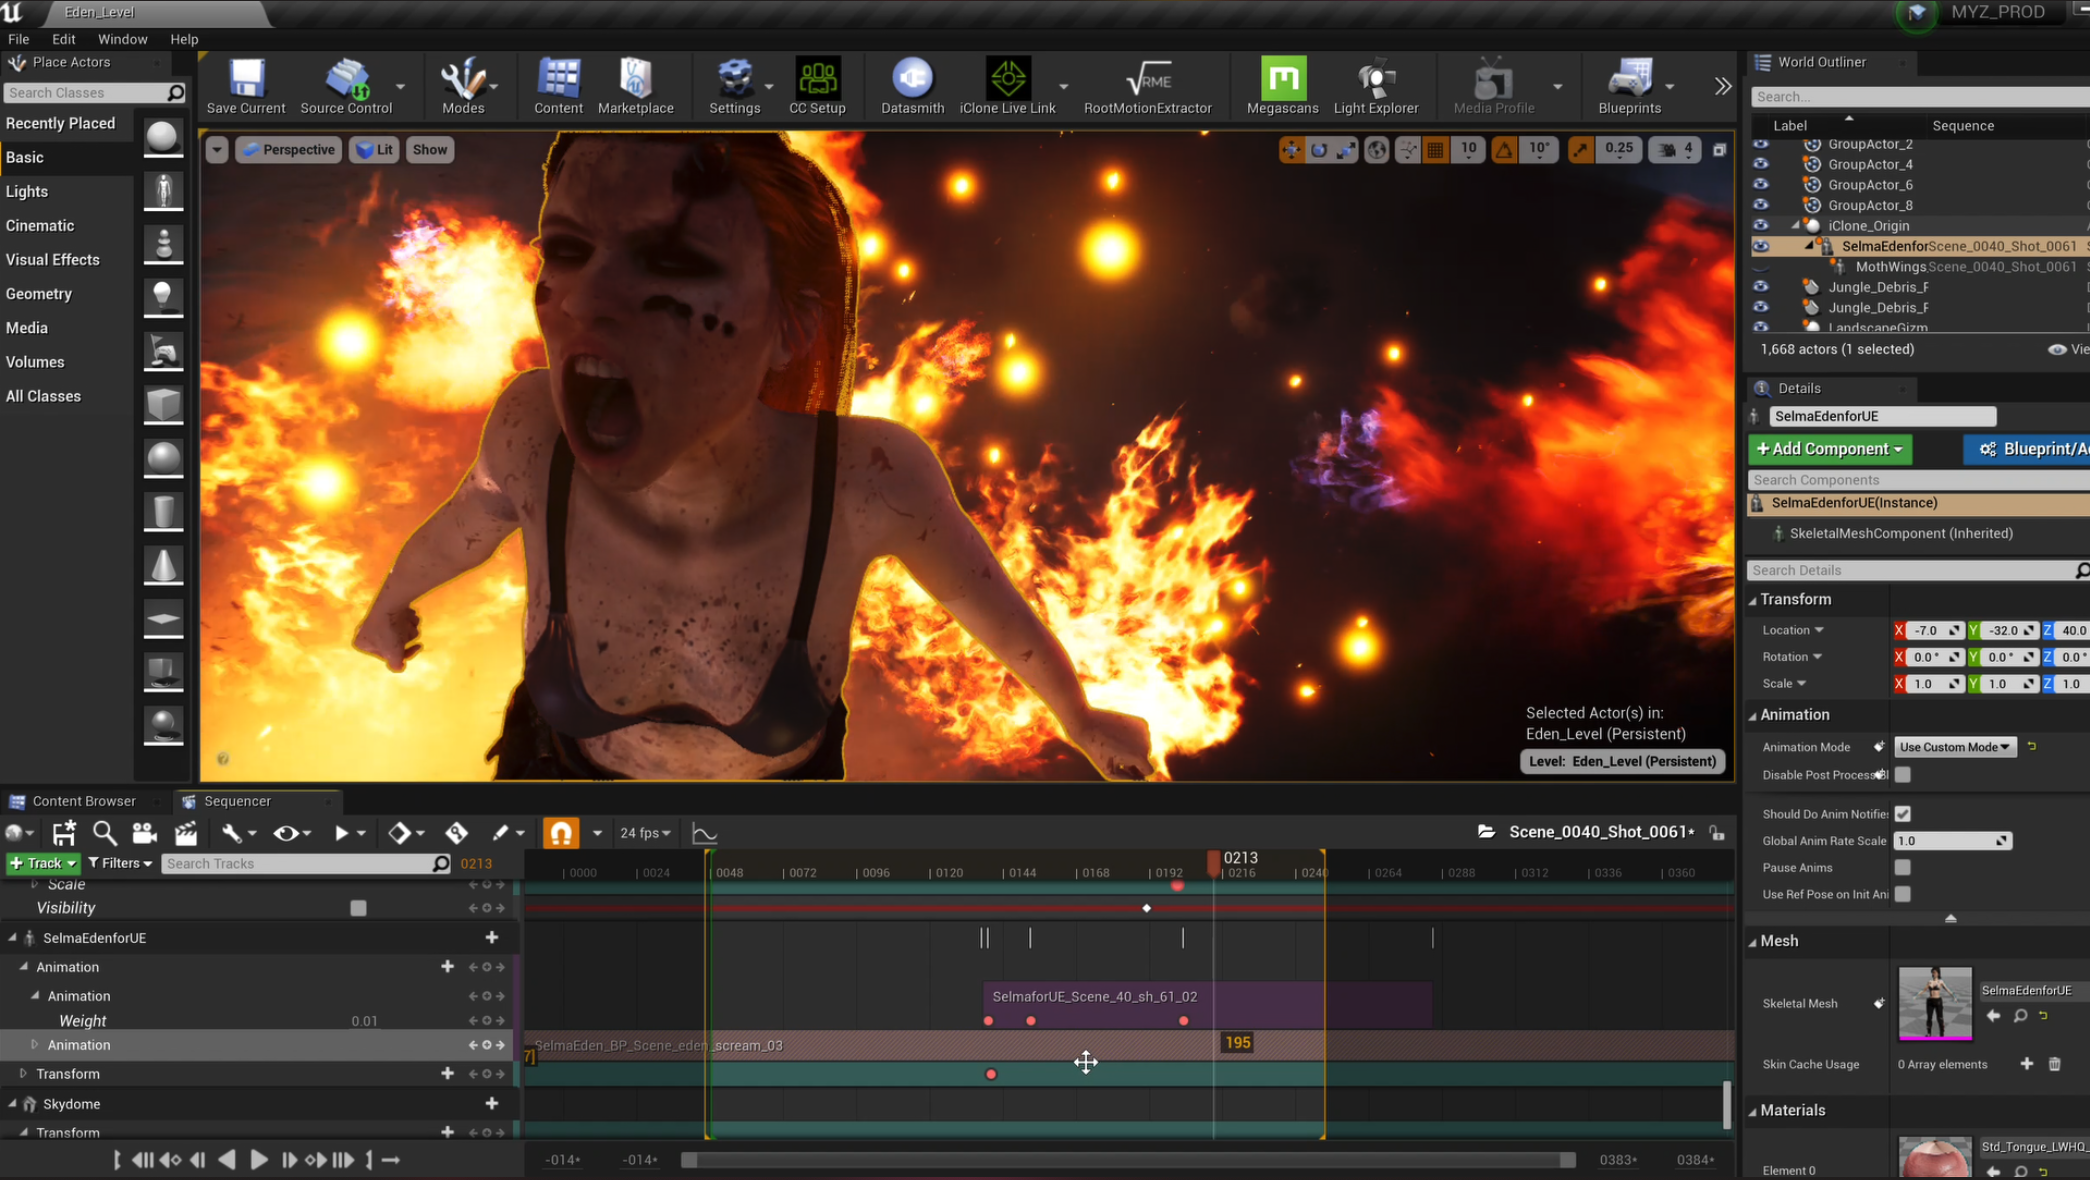The image size is (2090, 1180).
Task: Open the Filters dropdown in Sequencer
Action: tap(120, 864)
